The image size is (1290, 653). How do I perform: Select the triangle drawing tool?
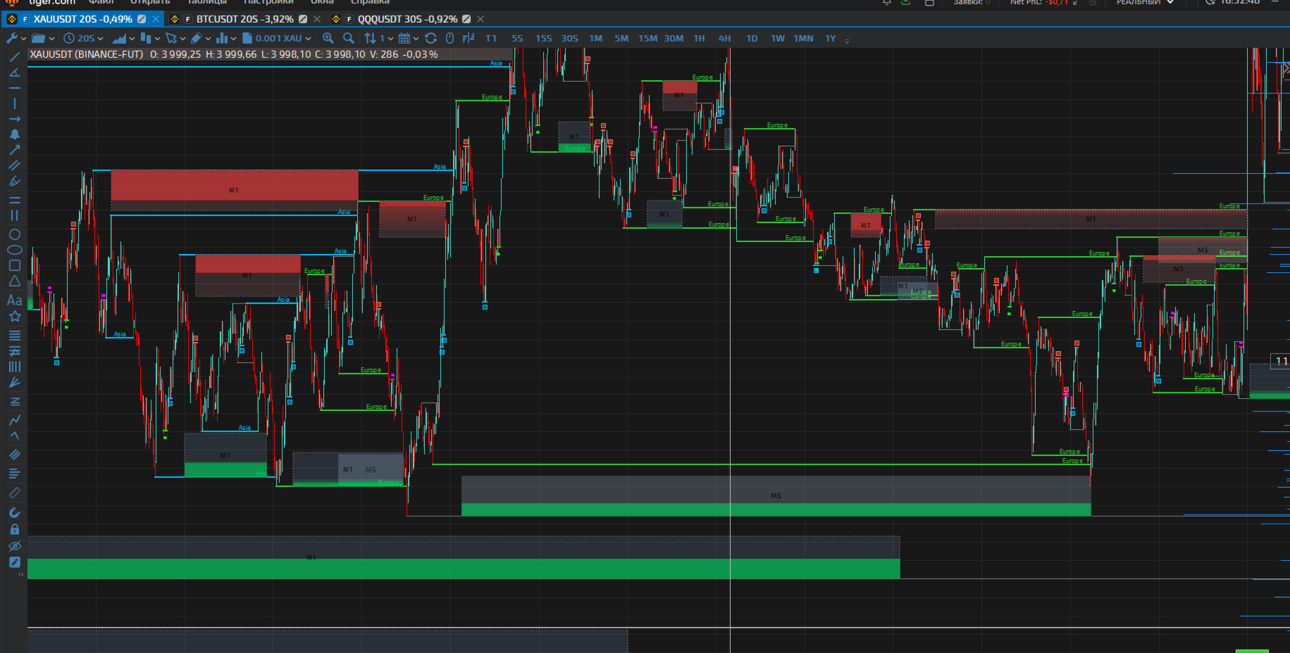tap(14, 280)
